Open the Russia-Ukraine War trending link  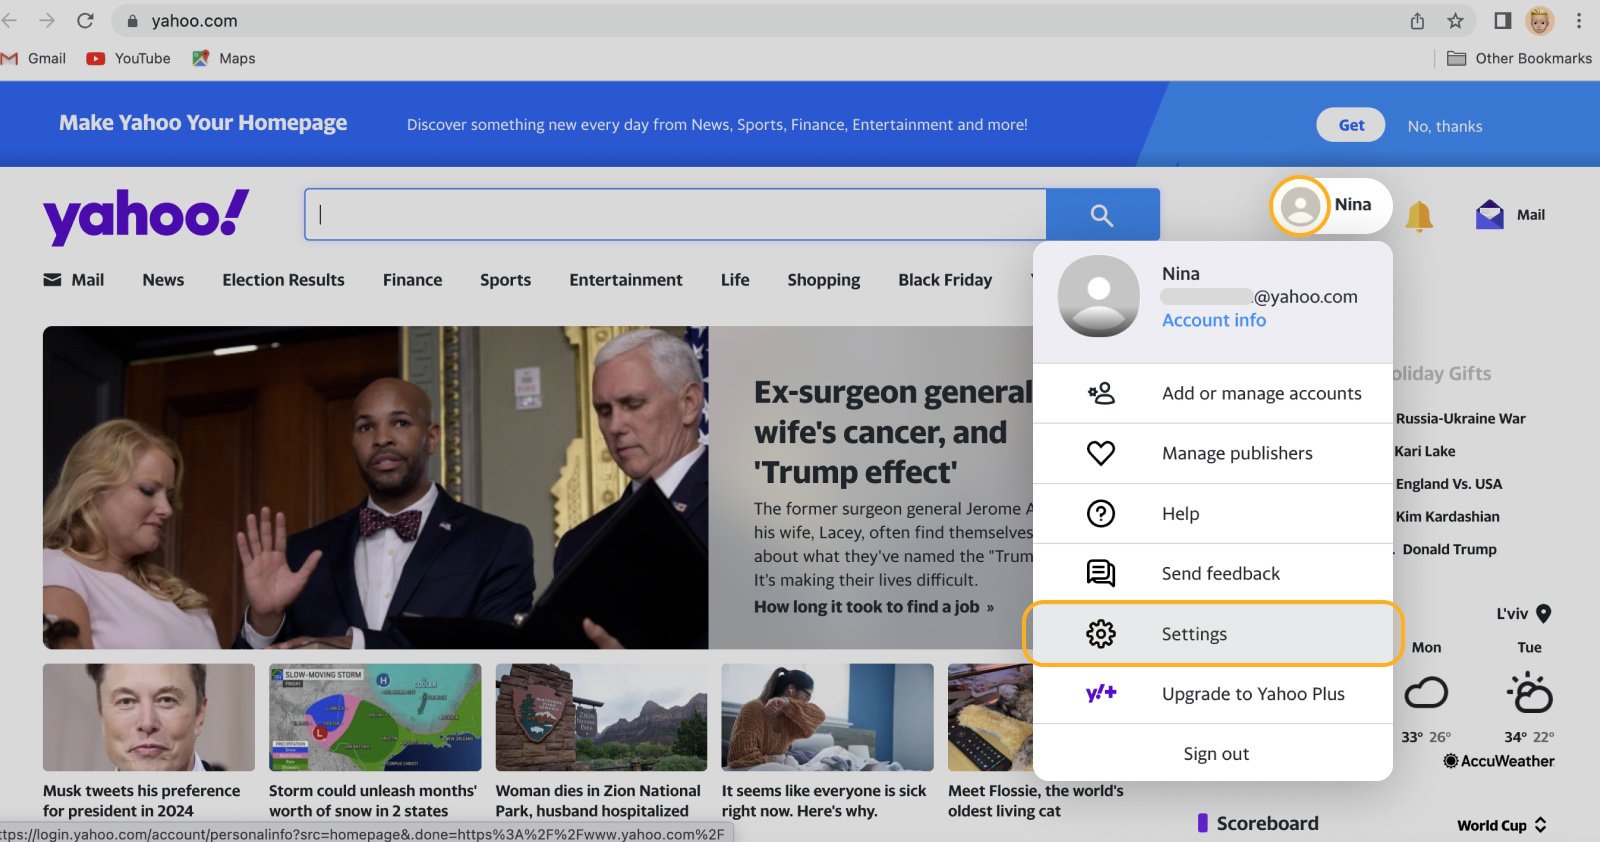click(1460, 418)
